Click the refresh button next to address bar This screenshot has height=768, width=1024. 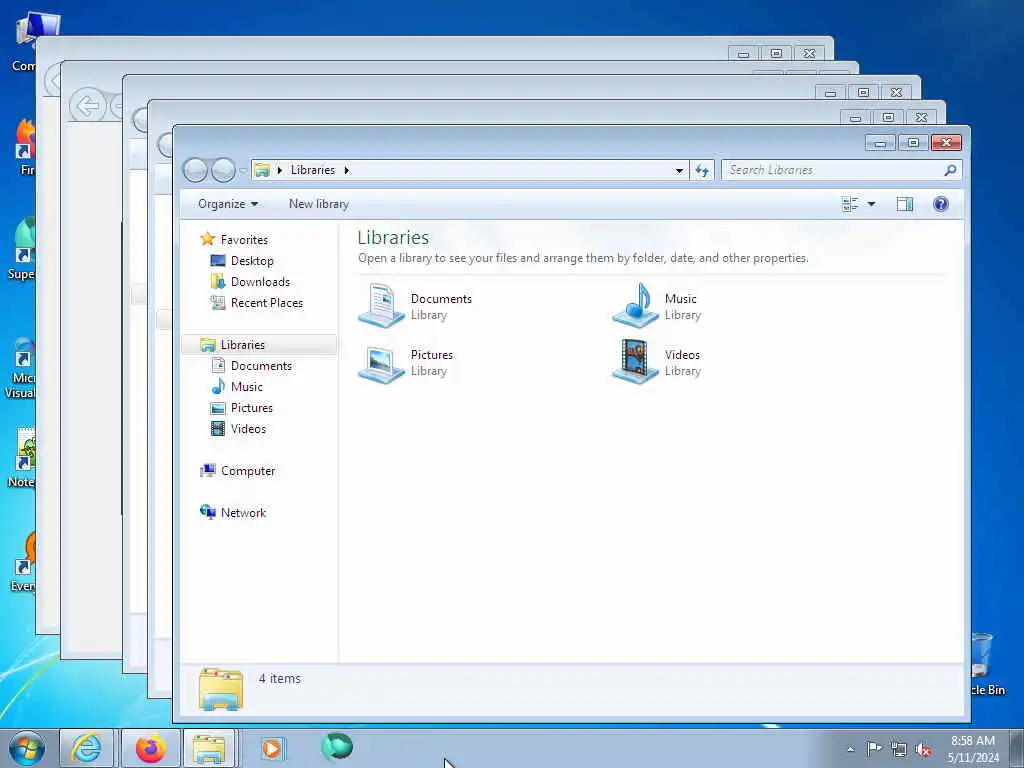[702, 170]
